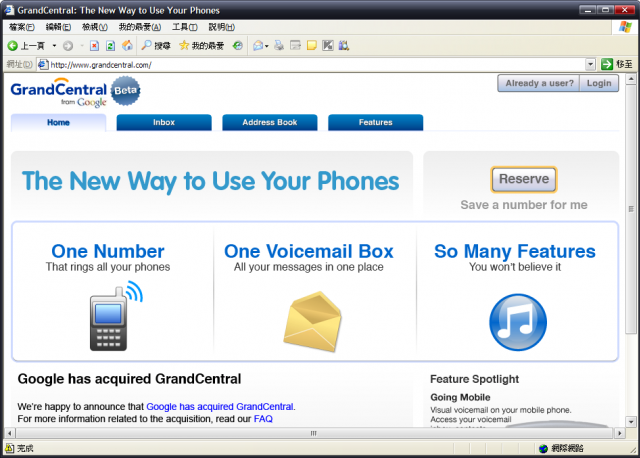
Task: Click the Mail envelope toolbar icon
Action: coord(258,46)
